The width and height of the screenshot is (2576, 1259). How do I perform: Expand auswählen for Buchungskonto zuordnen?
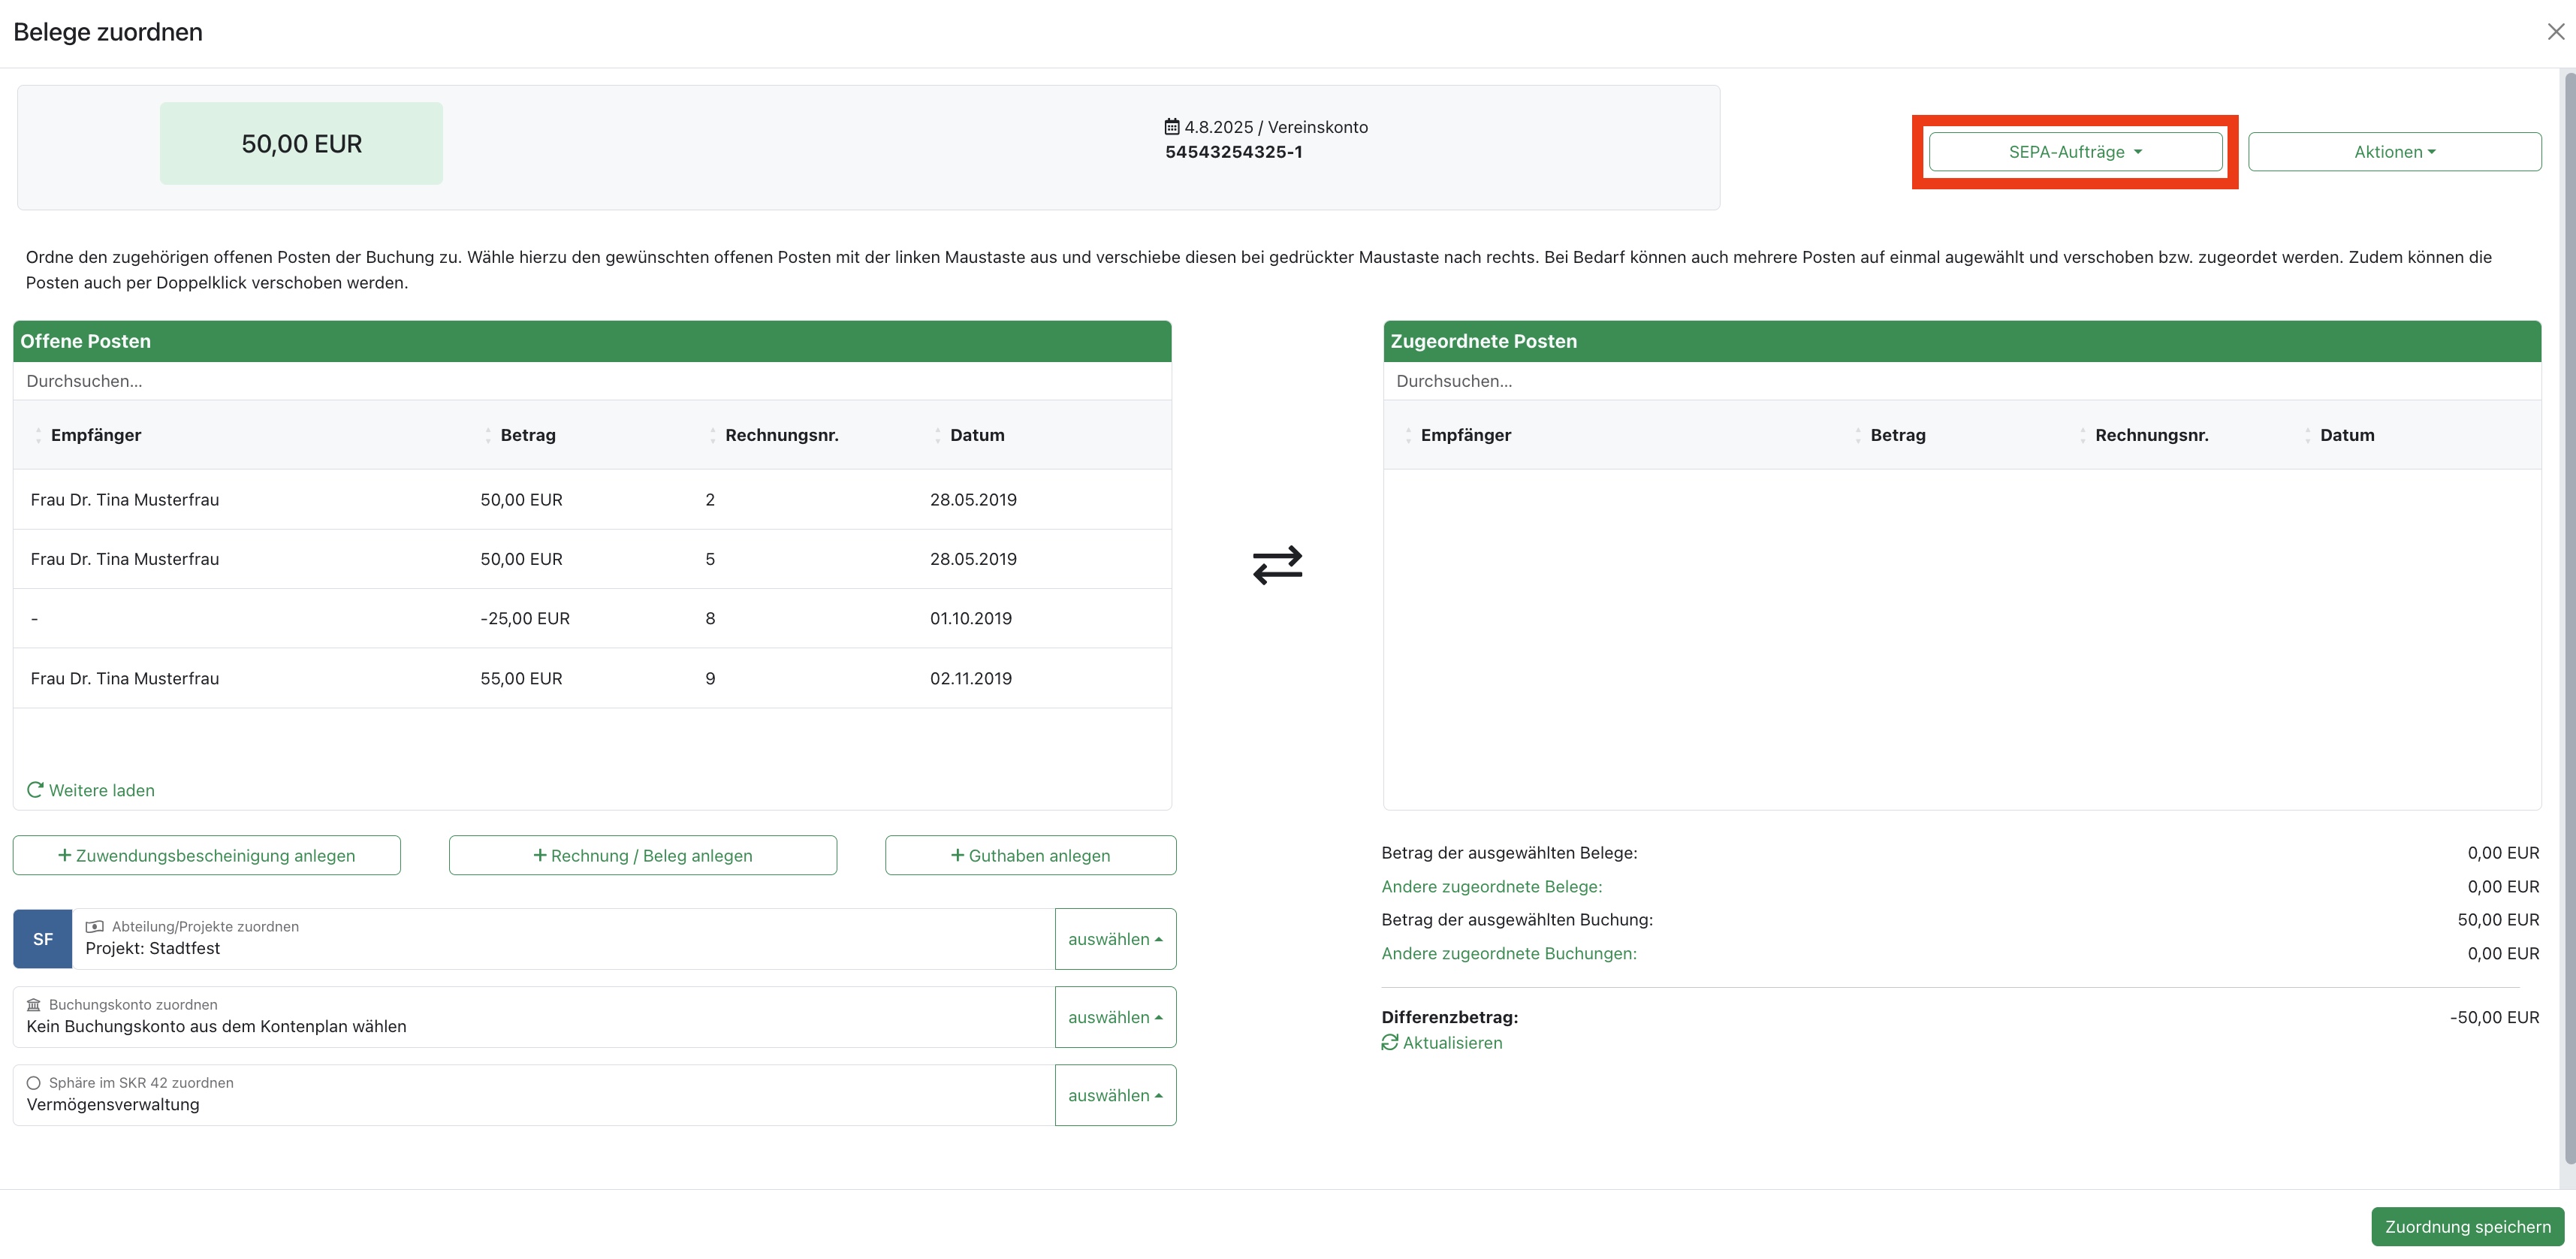tap(1114, 1017)
